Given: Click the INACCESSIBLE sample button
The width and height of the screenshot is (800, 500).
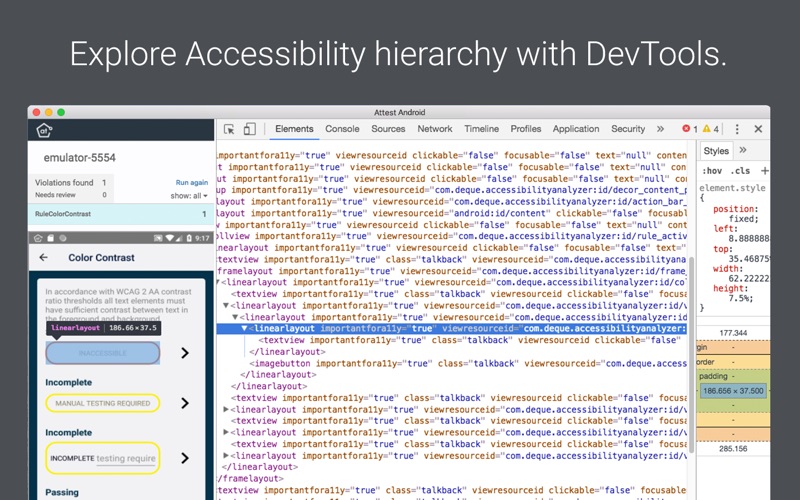Looking at the screenshot, I should coord(103,353).
